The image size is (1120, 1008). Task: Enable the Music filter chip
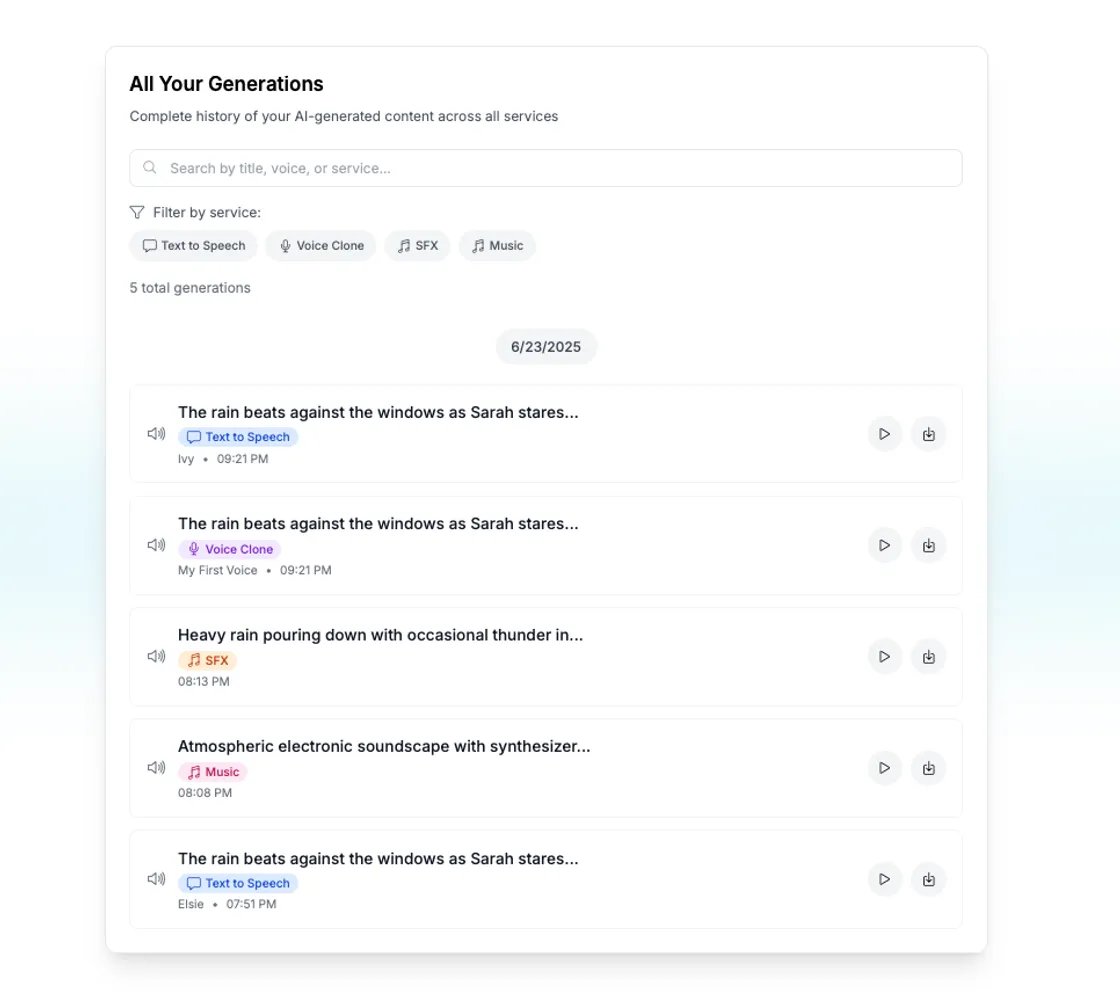497,245
